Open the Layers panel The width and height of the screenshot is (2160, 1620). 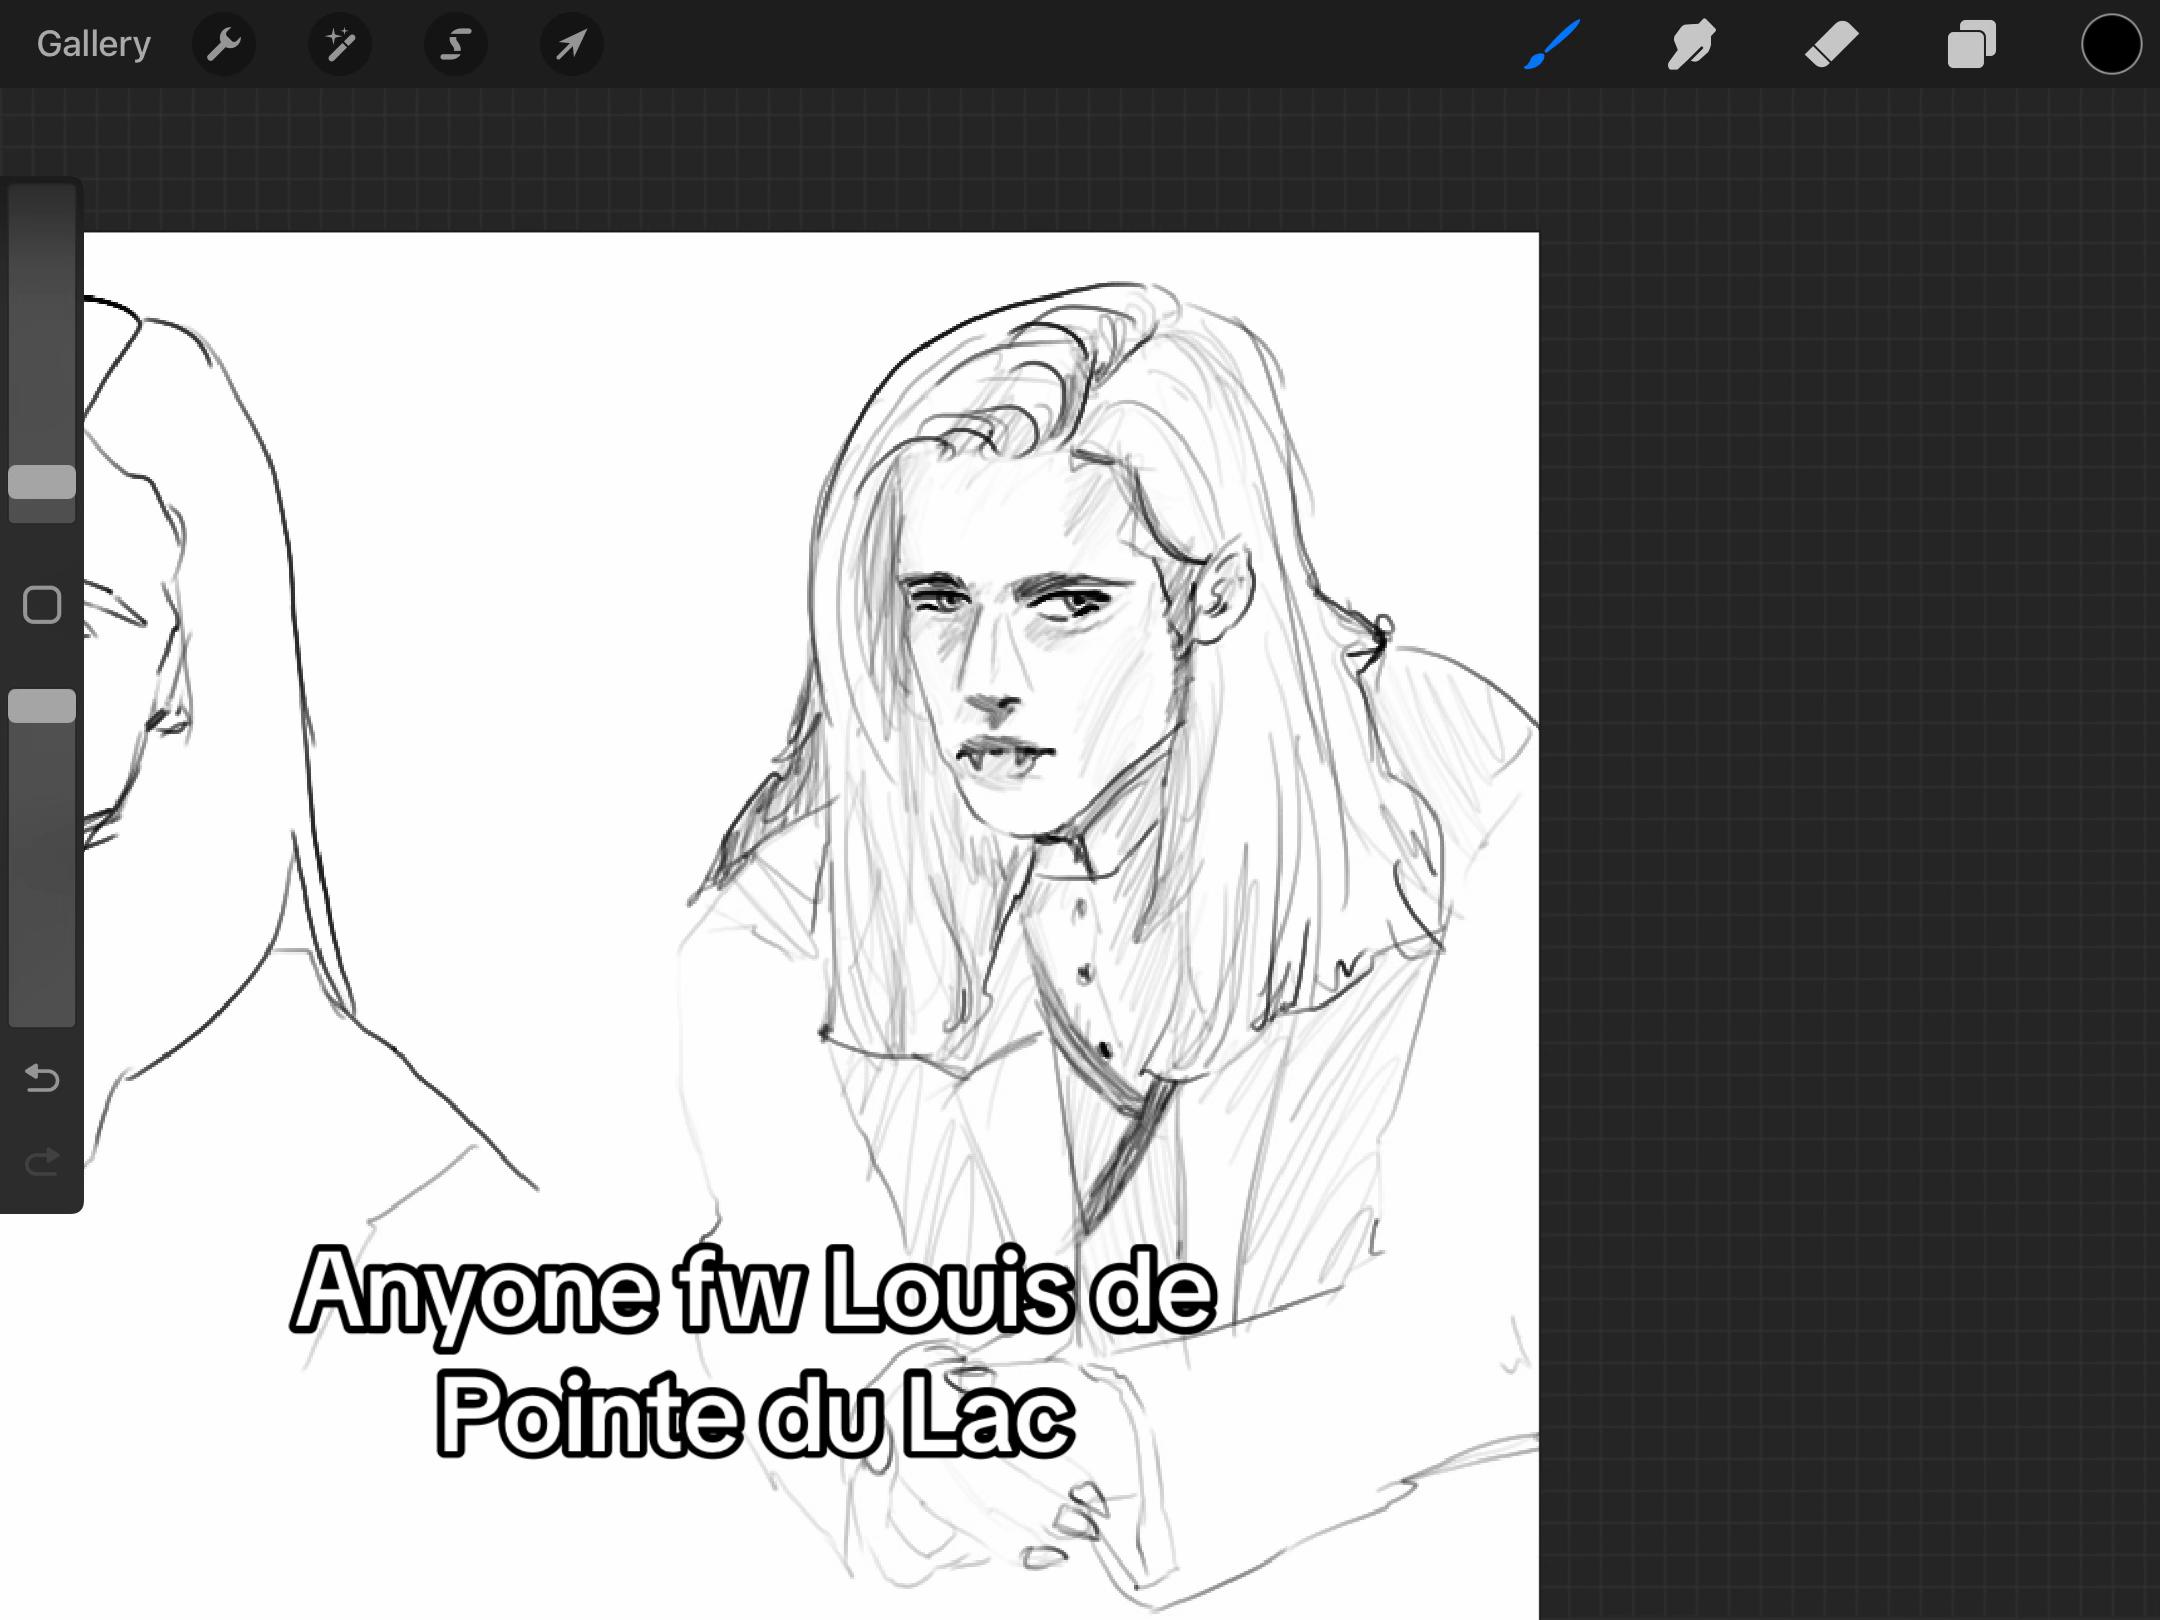point(1971,44)
